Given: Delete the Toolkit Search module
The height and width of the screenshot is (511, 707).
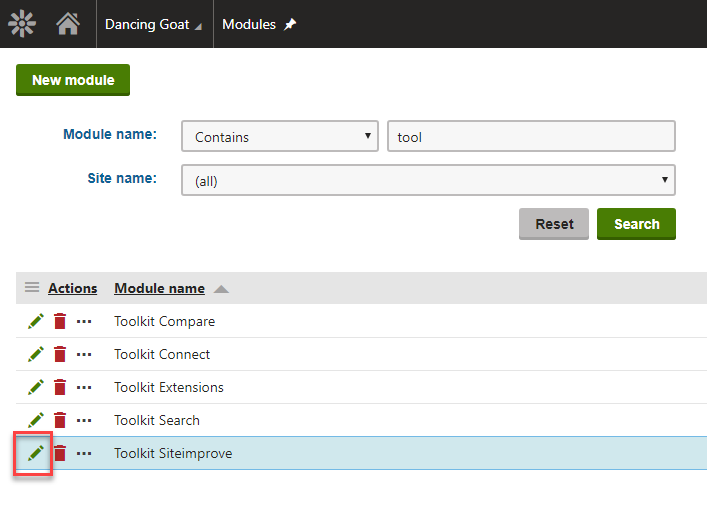Looking at the screenshot, I should pyautogui.click(x=60, y=420).
